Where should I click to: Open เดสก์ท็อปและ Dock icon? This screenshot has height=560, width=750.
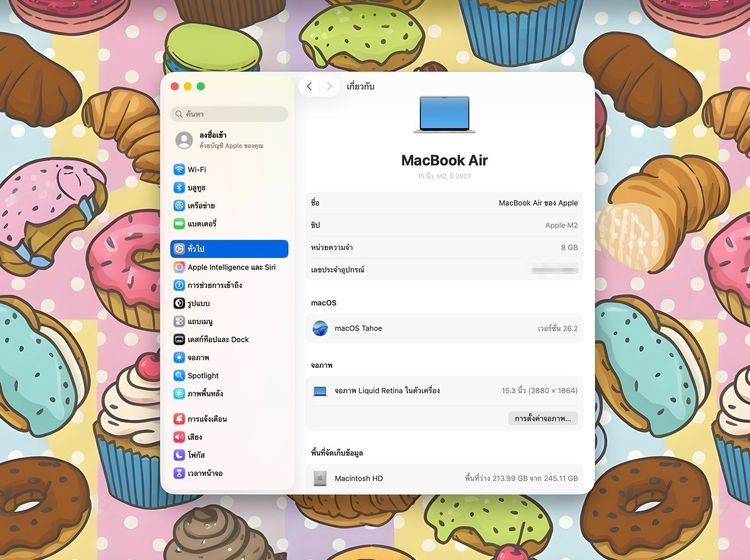[179, 340]
